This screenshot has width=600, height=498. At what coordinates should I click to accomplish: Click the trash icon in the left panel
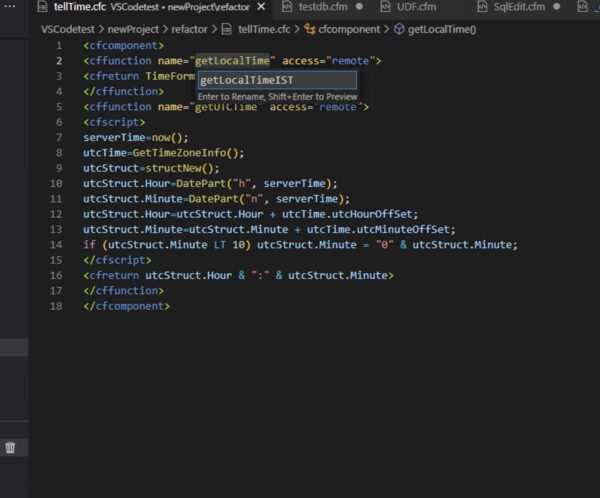(x=10, y=448)
